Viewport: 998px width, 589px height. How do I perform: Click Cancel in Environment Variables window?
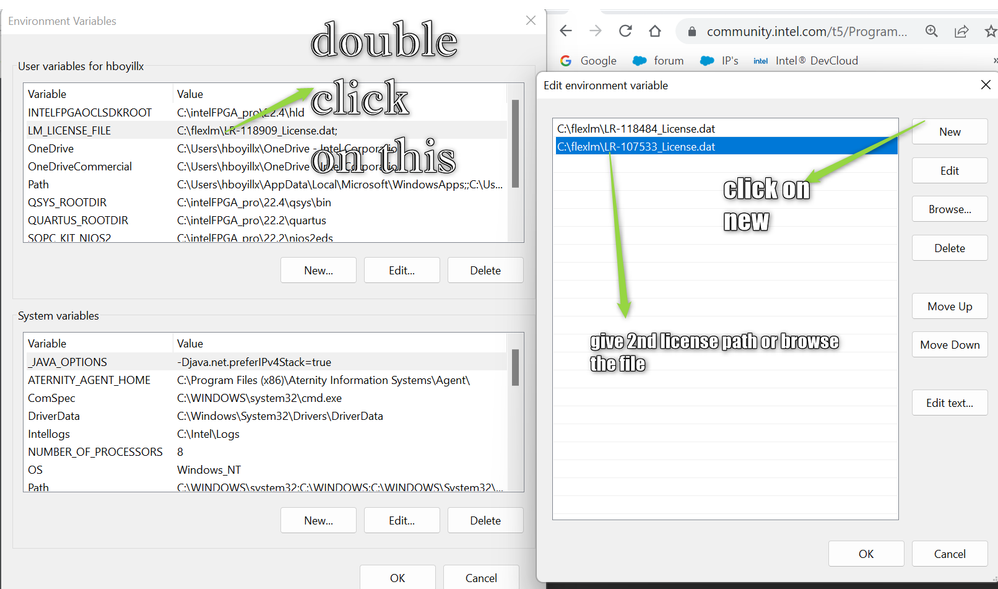[481, 577]
